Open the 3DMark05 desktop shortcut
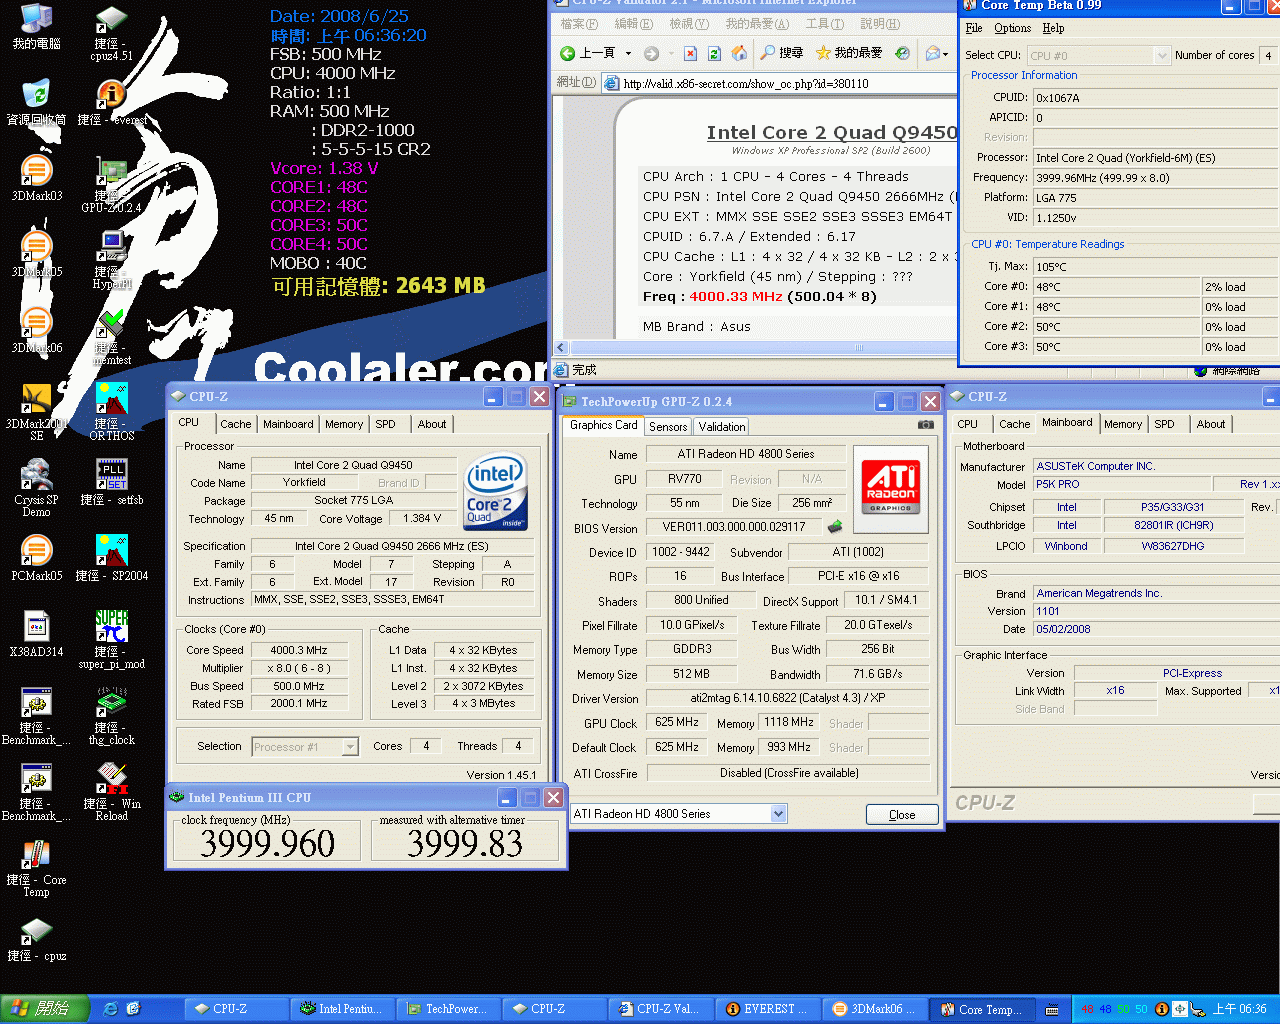This screenshot has width=1280, height=1024. 36,254
